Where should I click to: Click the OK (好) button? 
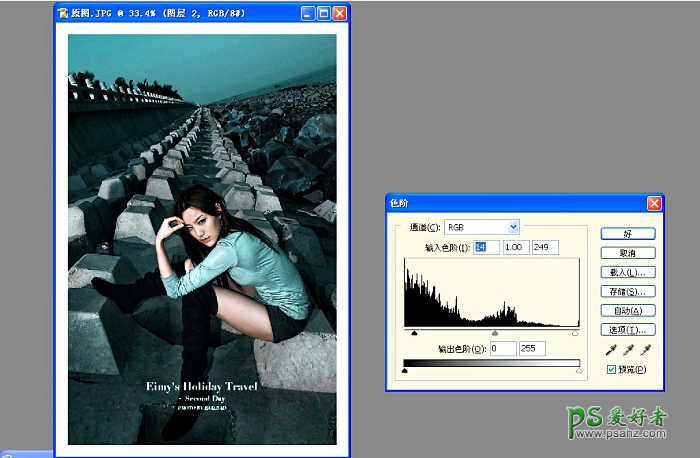(627, 233)
